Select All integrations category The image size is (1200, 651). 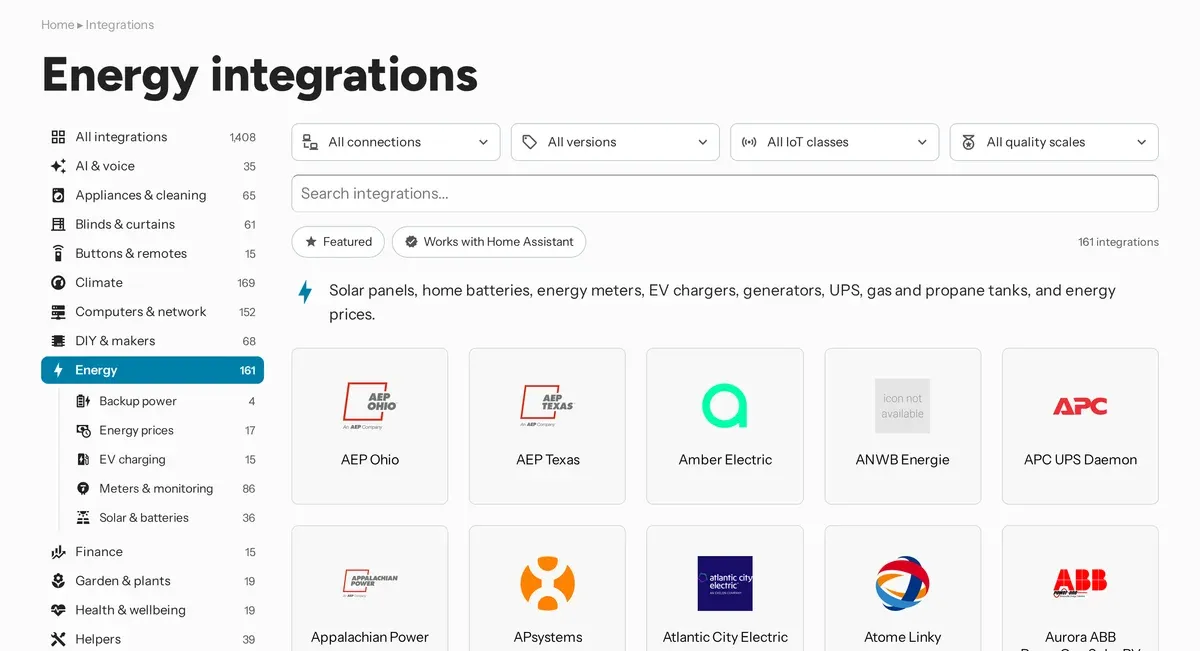pos(152,137)
